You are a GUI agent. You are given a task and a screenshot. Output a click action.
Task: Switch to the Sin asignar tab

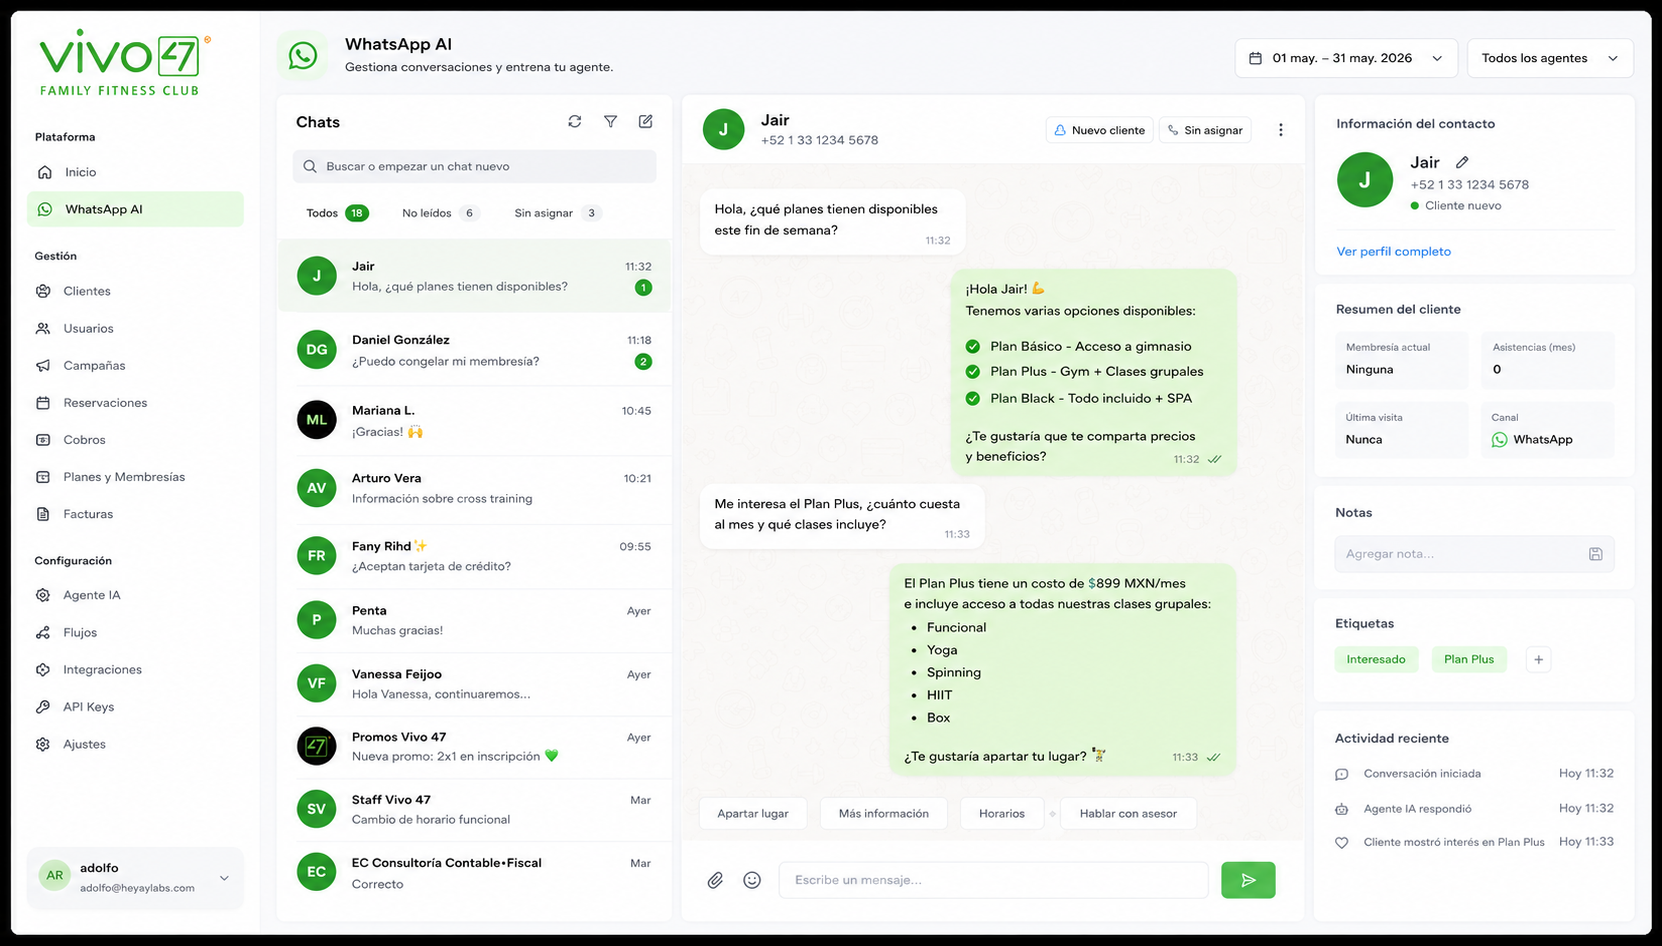[x=557, y=213]
